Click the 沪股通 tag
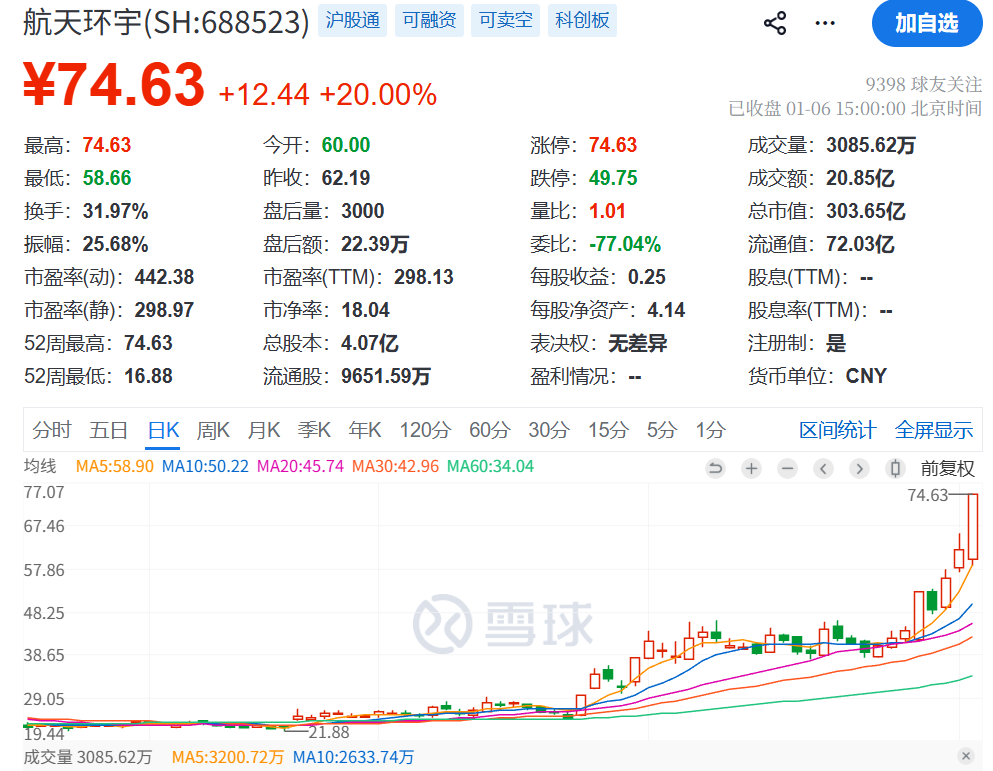This screenshot has width=993, height=771. [354, 21]
